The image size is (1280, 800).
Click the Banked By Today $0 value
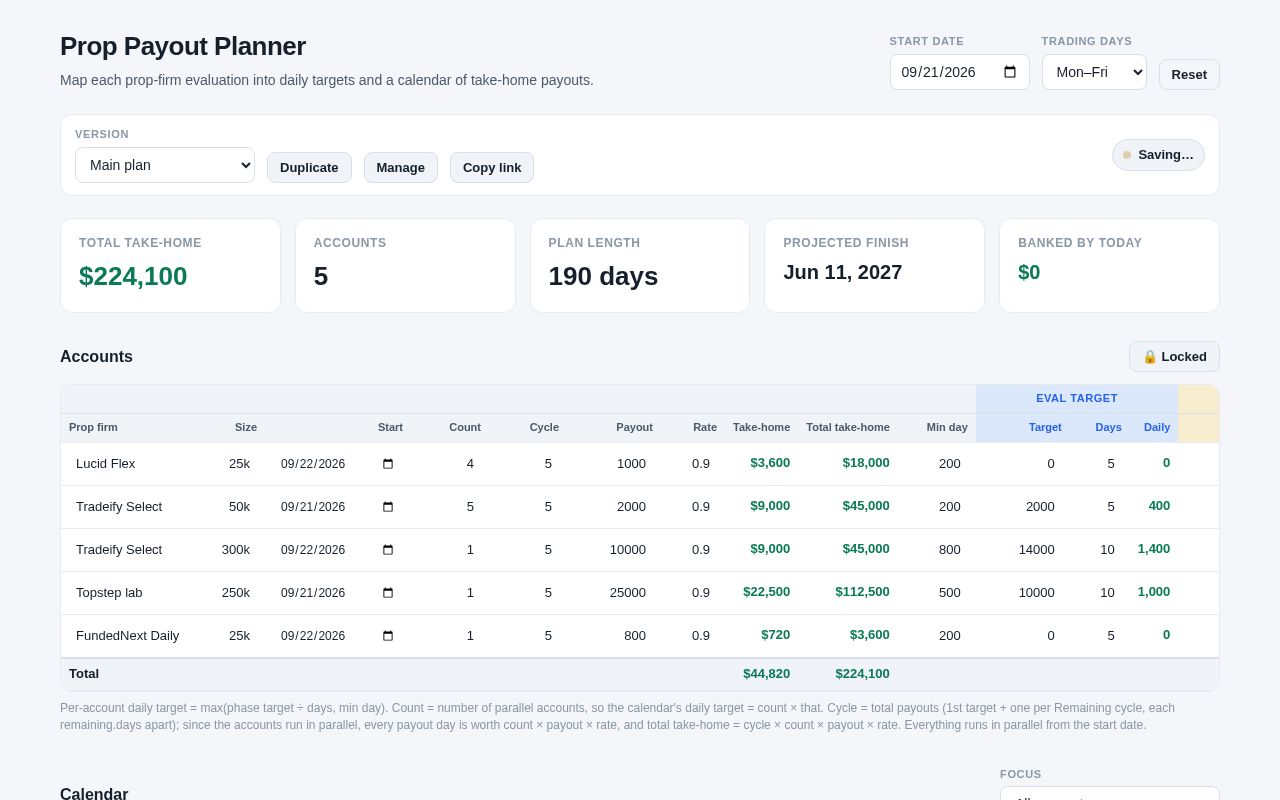click(x=1029, y=272)
